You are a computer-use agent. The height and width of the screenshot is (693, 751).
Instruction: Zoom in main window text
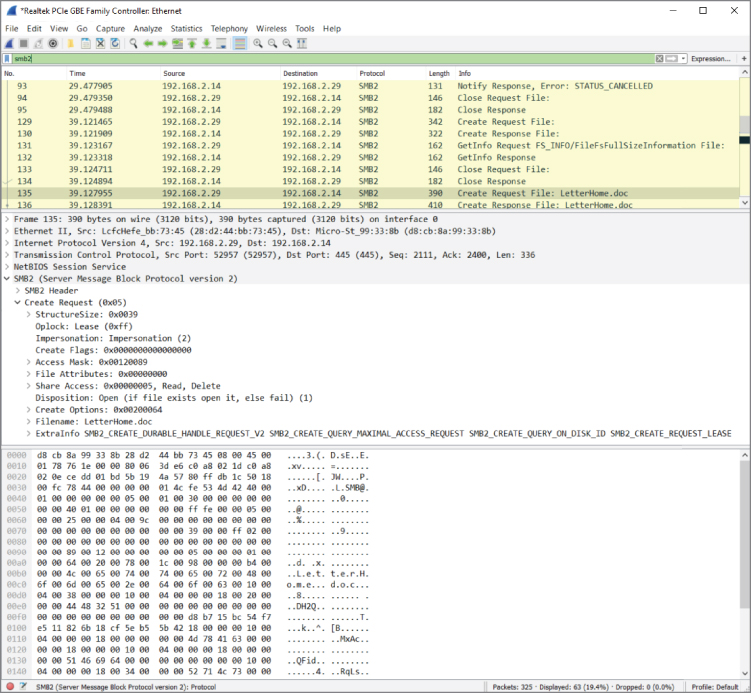tap(258, 44)
